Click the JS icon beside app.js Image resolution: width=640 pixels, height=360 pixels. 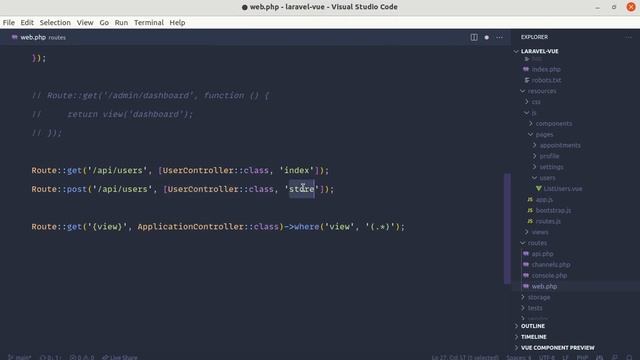click(530, 200)
